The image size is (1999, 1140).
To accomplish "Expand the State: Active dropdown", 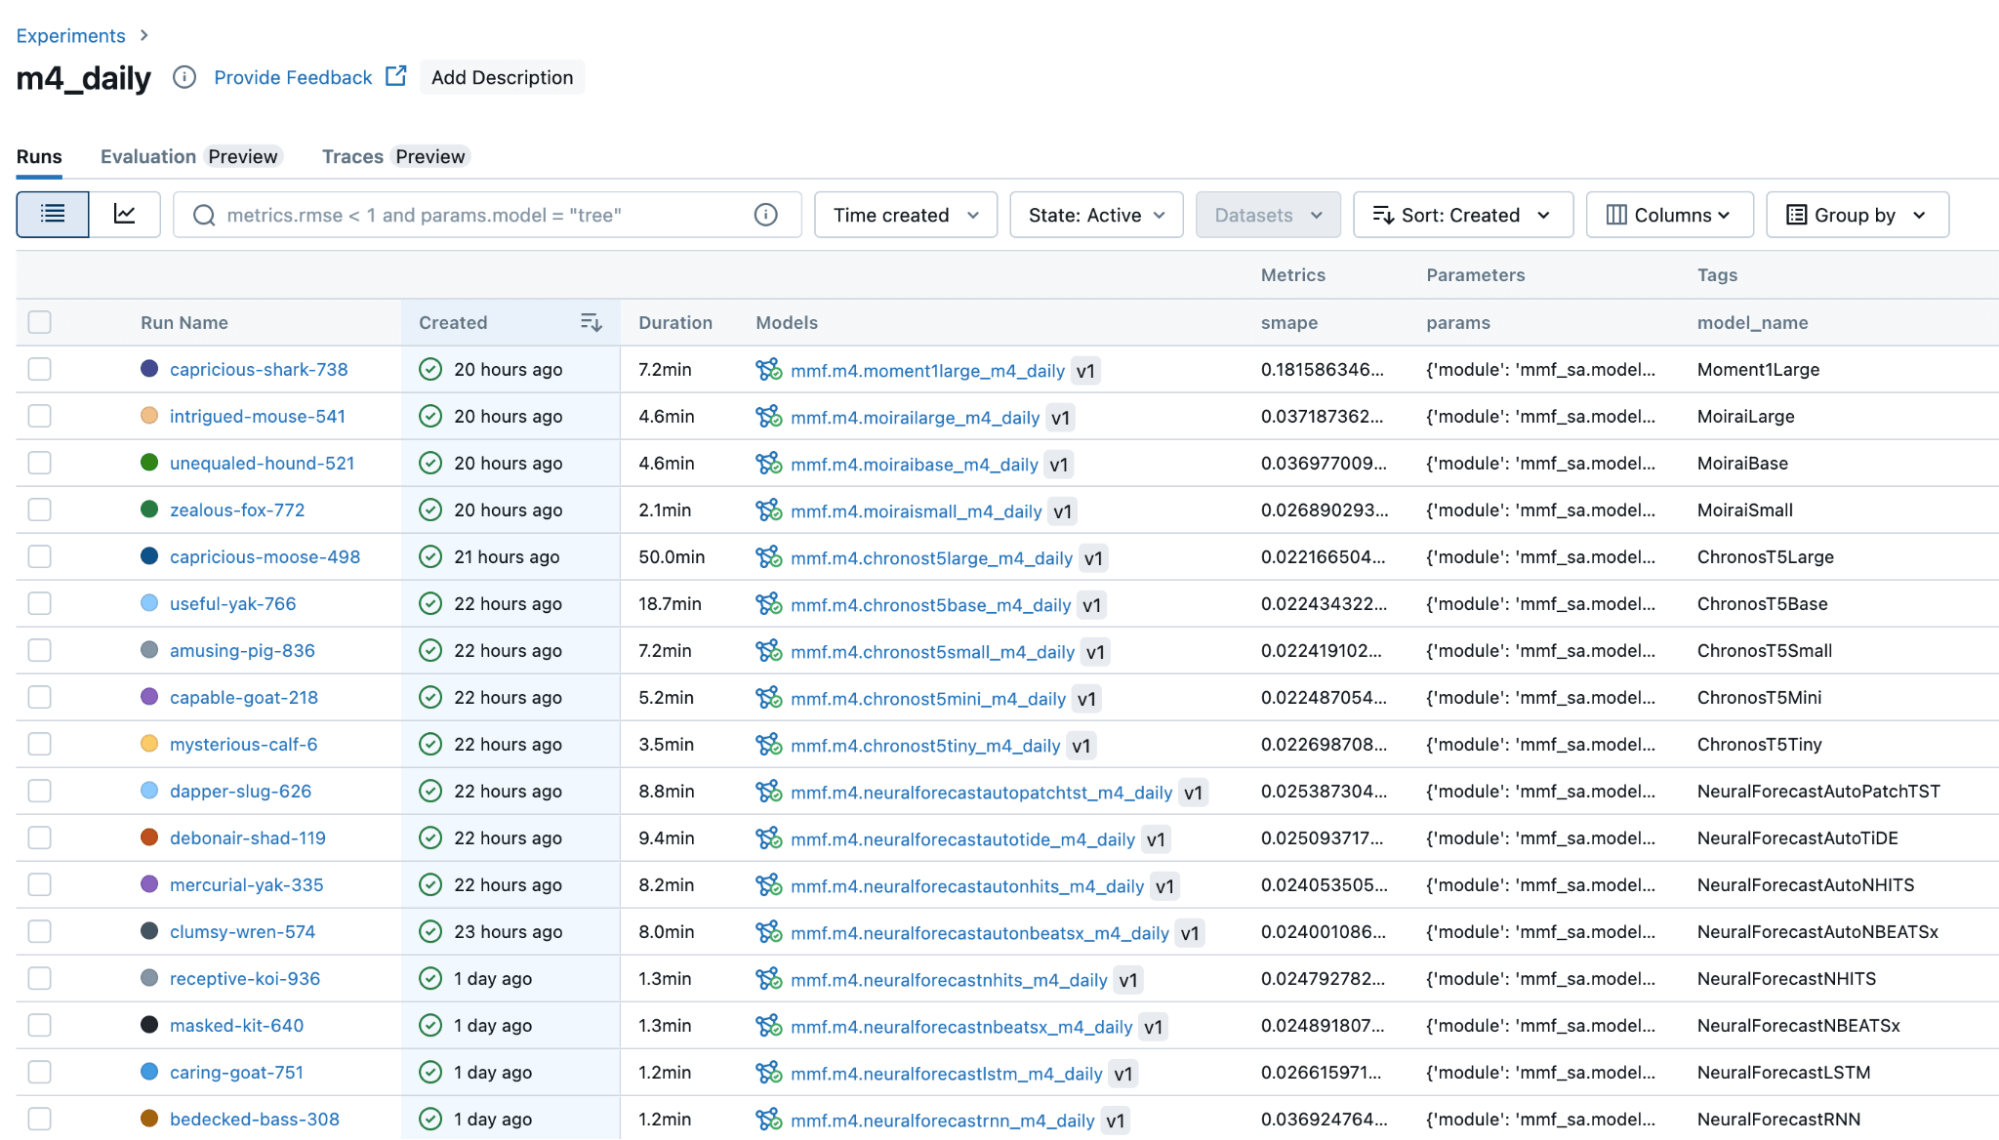I will [1096, 215].
